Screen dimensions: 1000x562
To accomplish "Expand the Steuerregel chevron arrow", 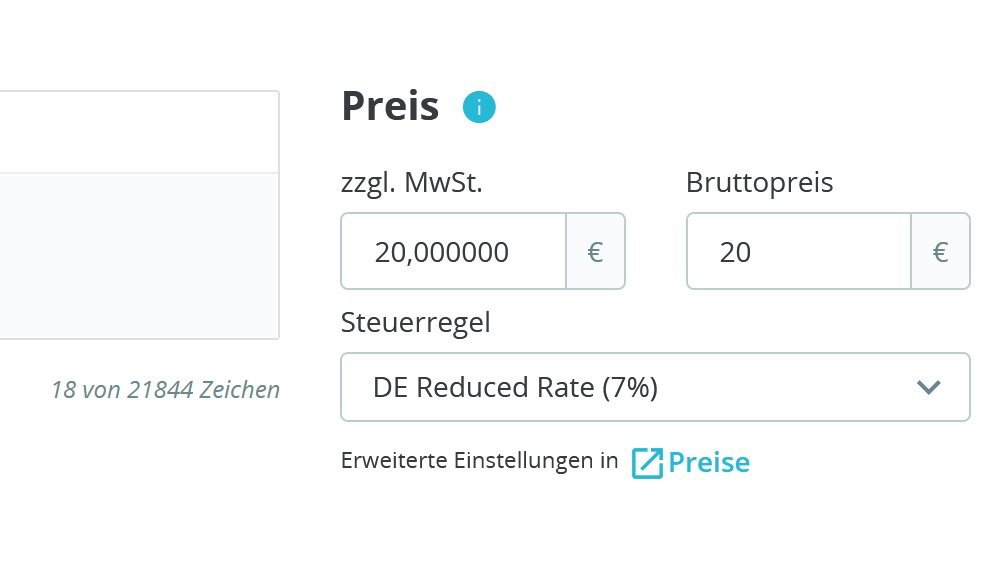I will click(929, 387).
